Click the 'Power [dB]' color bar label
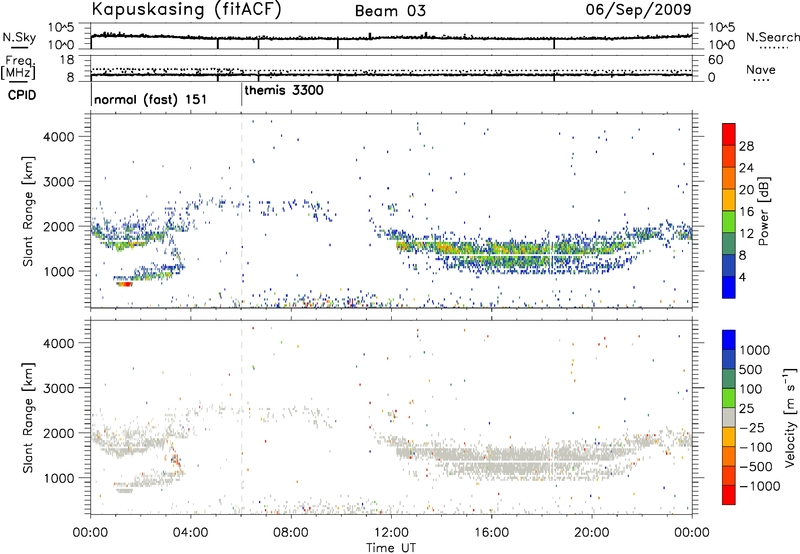This screenshot has height=554, width=800. click(763, 211)
